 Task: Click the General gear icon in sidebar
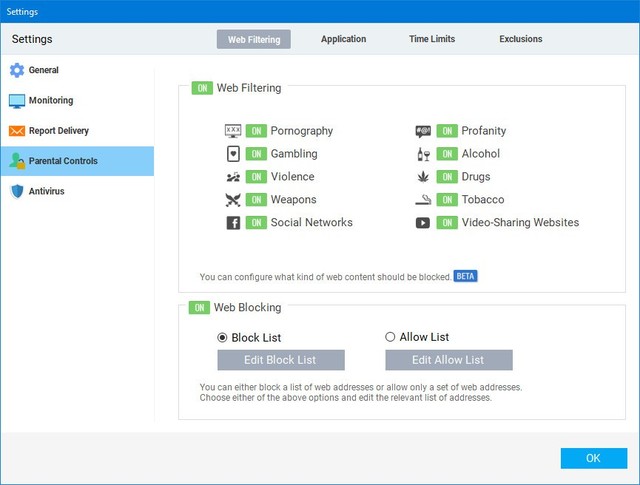click(16, 71)
